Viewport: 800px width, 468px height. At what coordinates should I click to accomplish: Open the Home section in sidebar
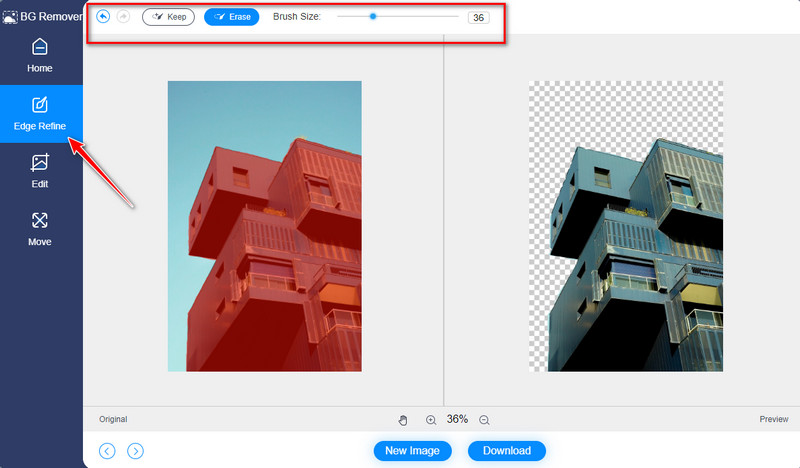(40, 56)
